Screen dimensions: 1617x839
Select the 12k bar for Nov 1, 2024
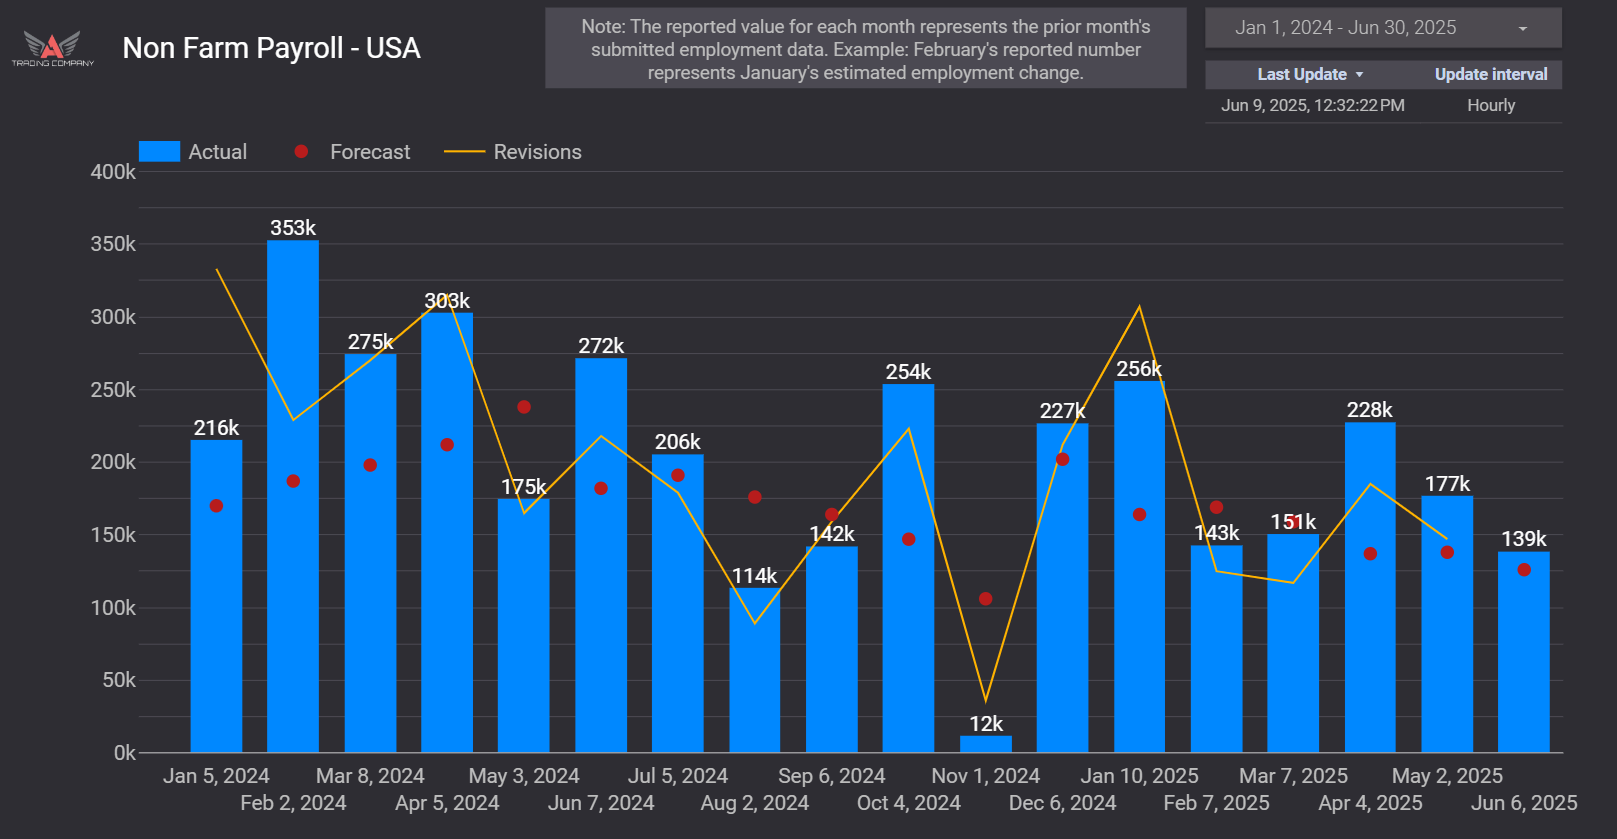(985, 744)
